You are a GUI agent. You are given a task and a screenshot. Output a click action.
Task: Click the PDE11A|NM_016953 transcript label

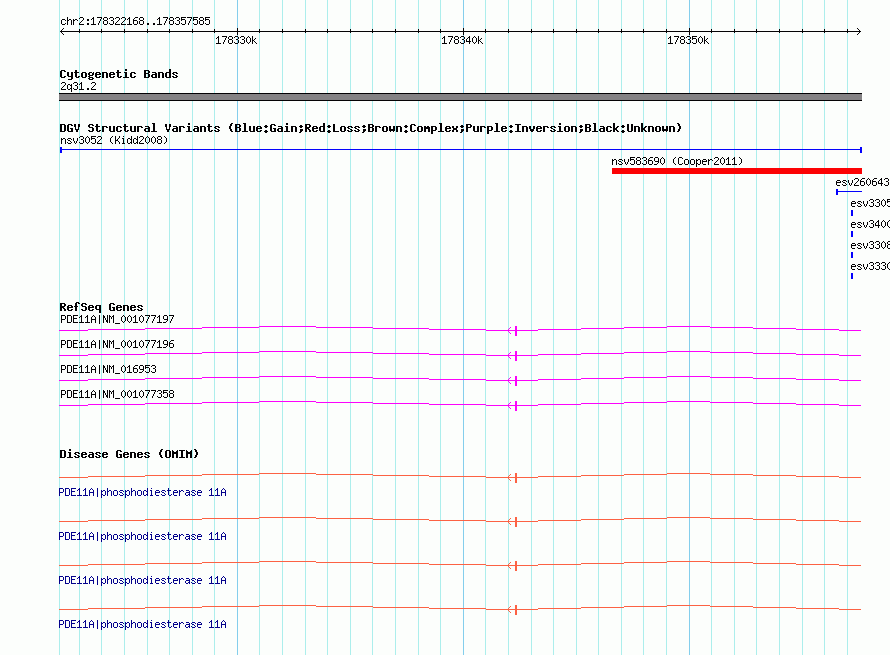pos(108,369)
